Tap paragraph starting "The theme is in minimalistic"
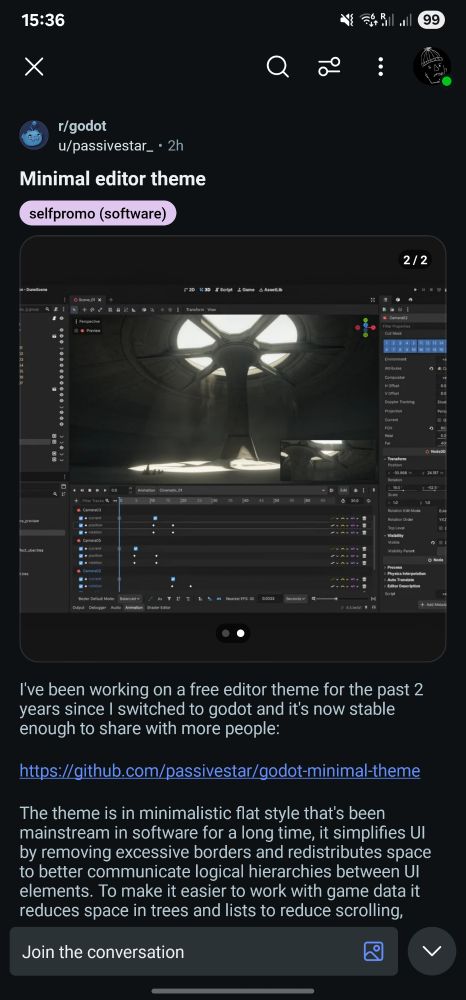466x1000 pixels. [x=226, y=862]
